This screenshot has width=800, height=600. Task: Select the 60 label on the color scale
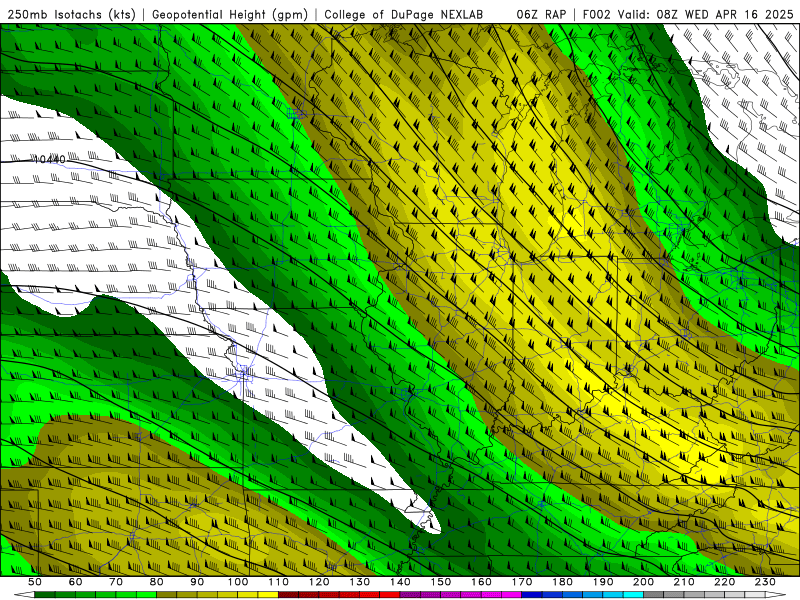[75, 582]
